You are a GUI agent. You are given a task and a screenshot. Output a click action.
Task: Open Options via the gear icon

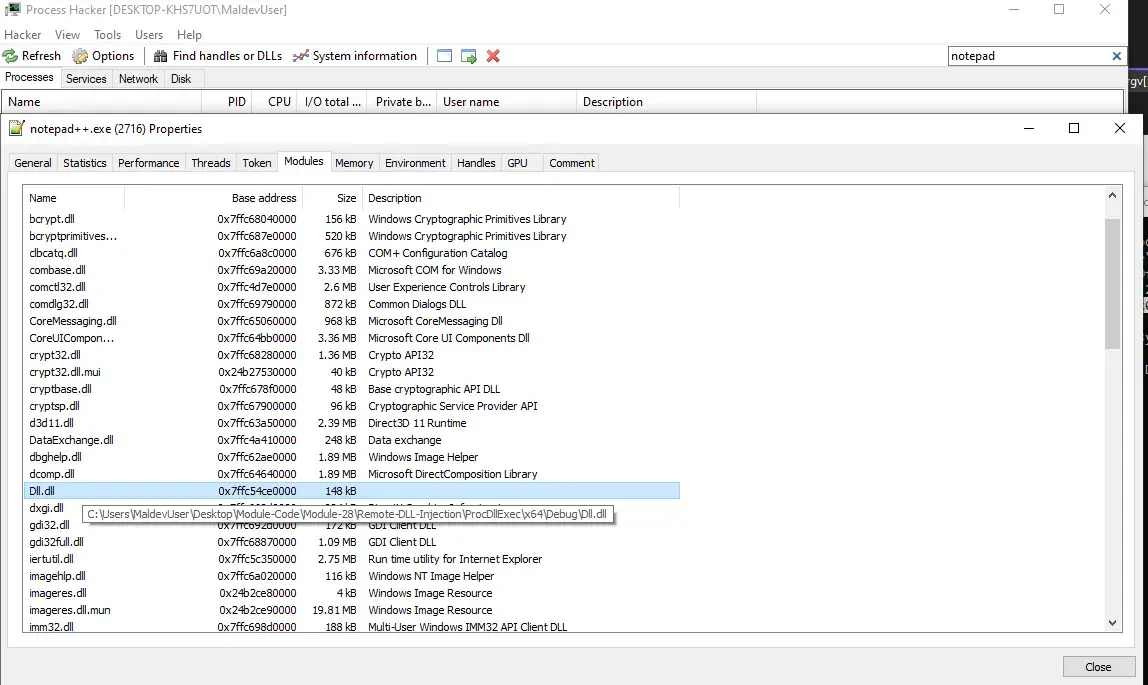pos(80,56)
